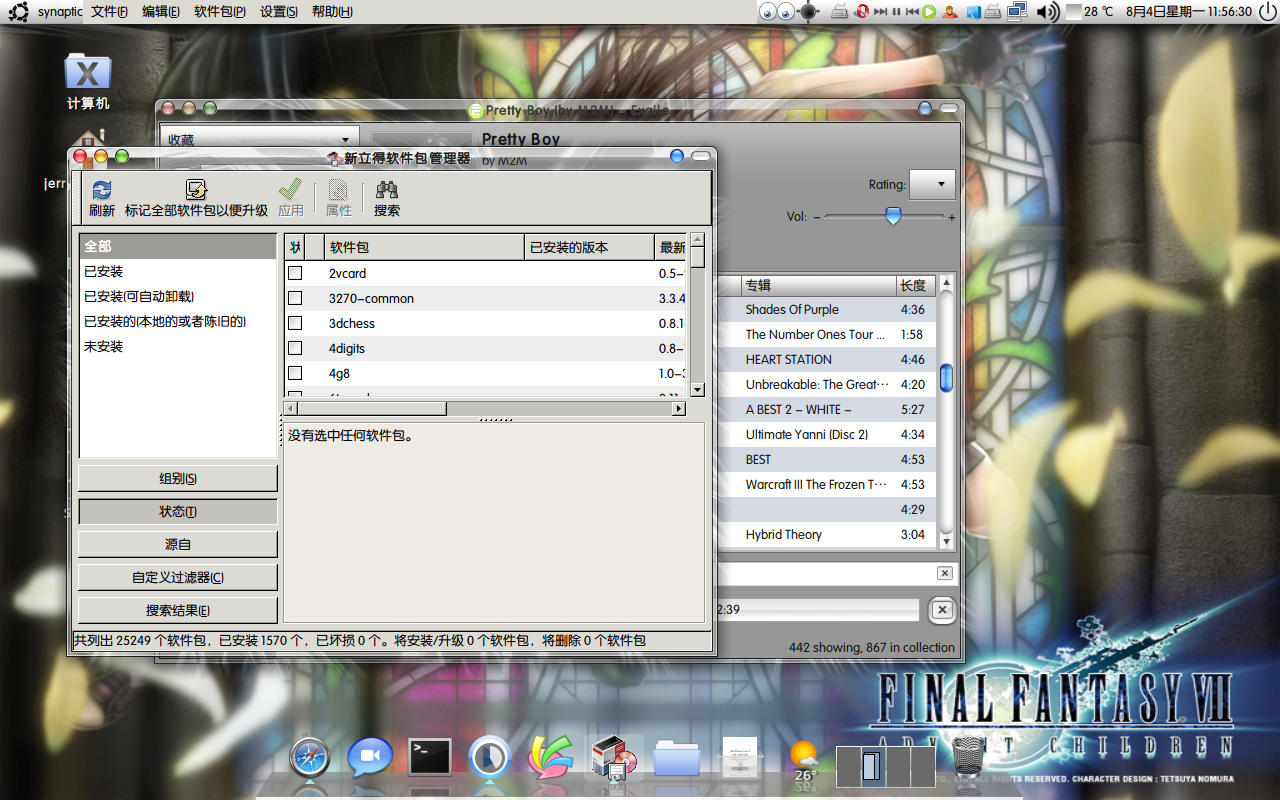This screenshot has width=1280, height=800.
Task: Launch the video chat bubble dock icon
Action: tap(370, 758)
